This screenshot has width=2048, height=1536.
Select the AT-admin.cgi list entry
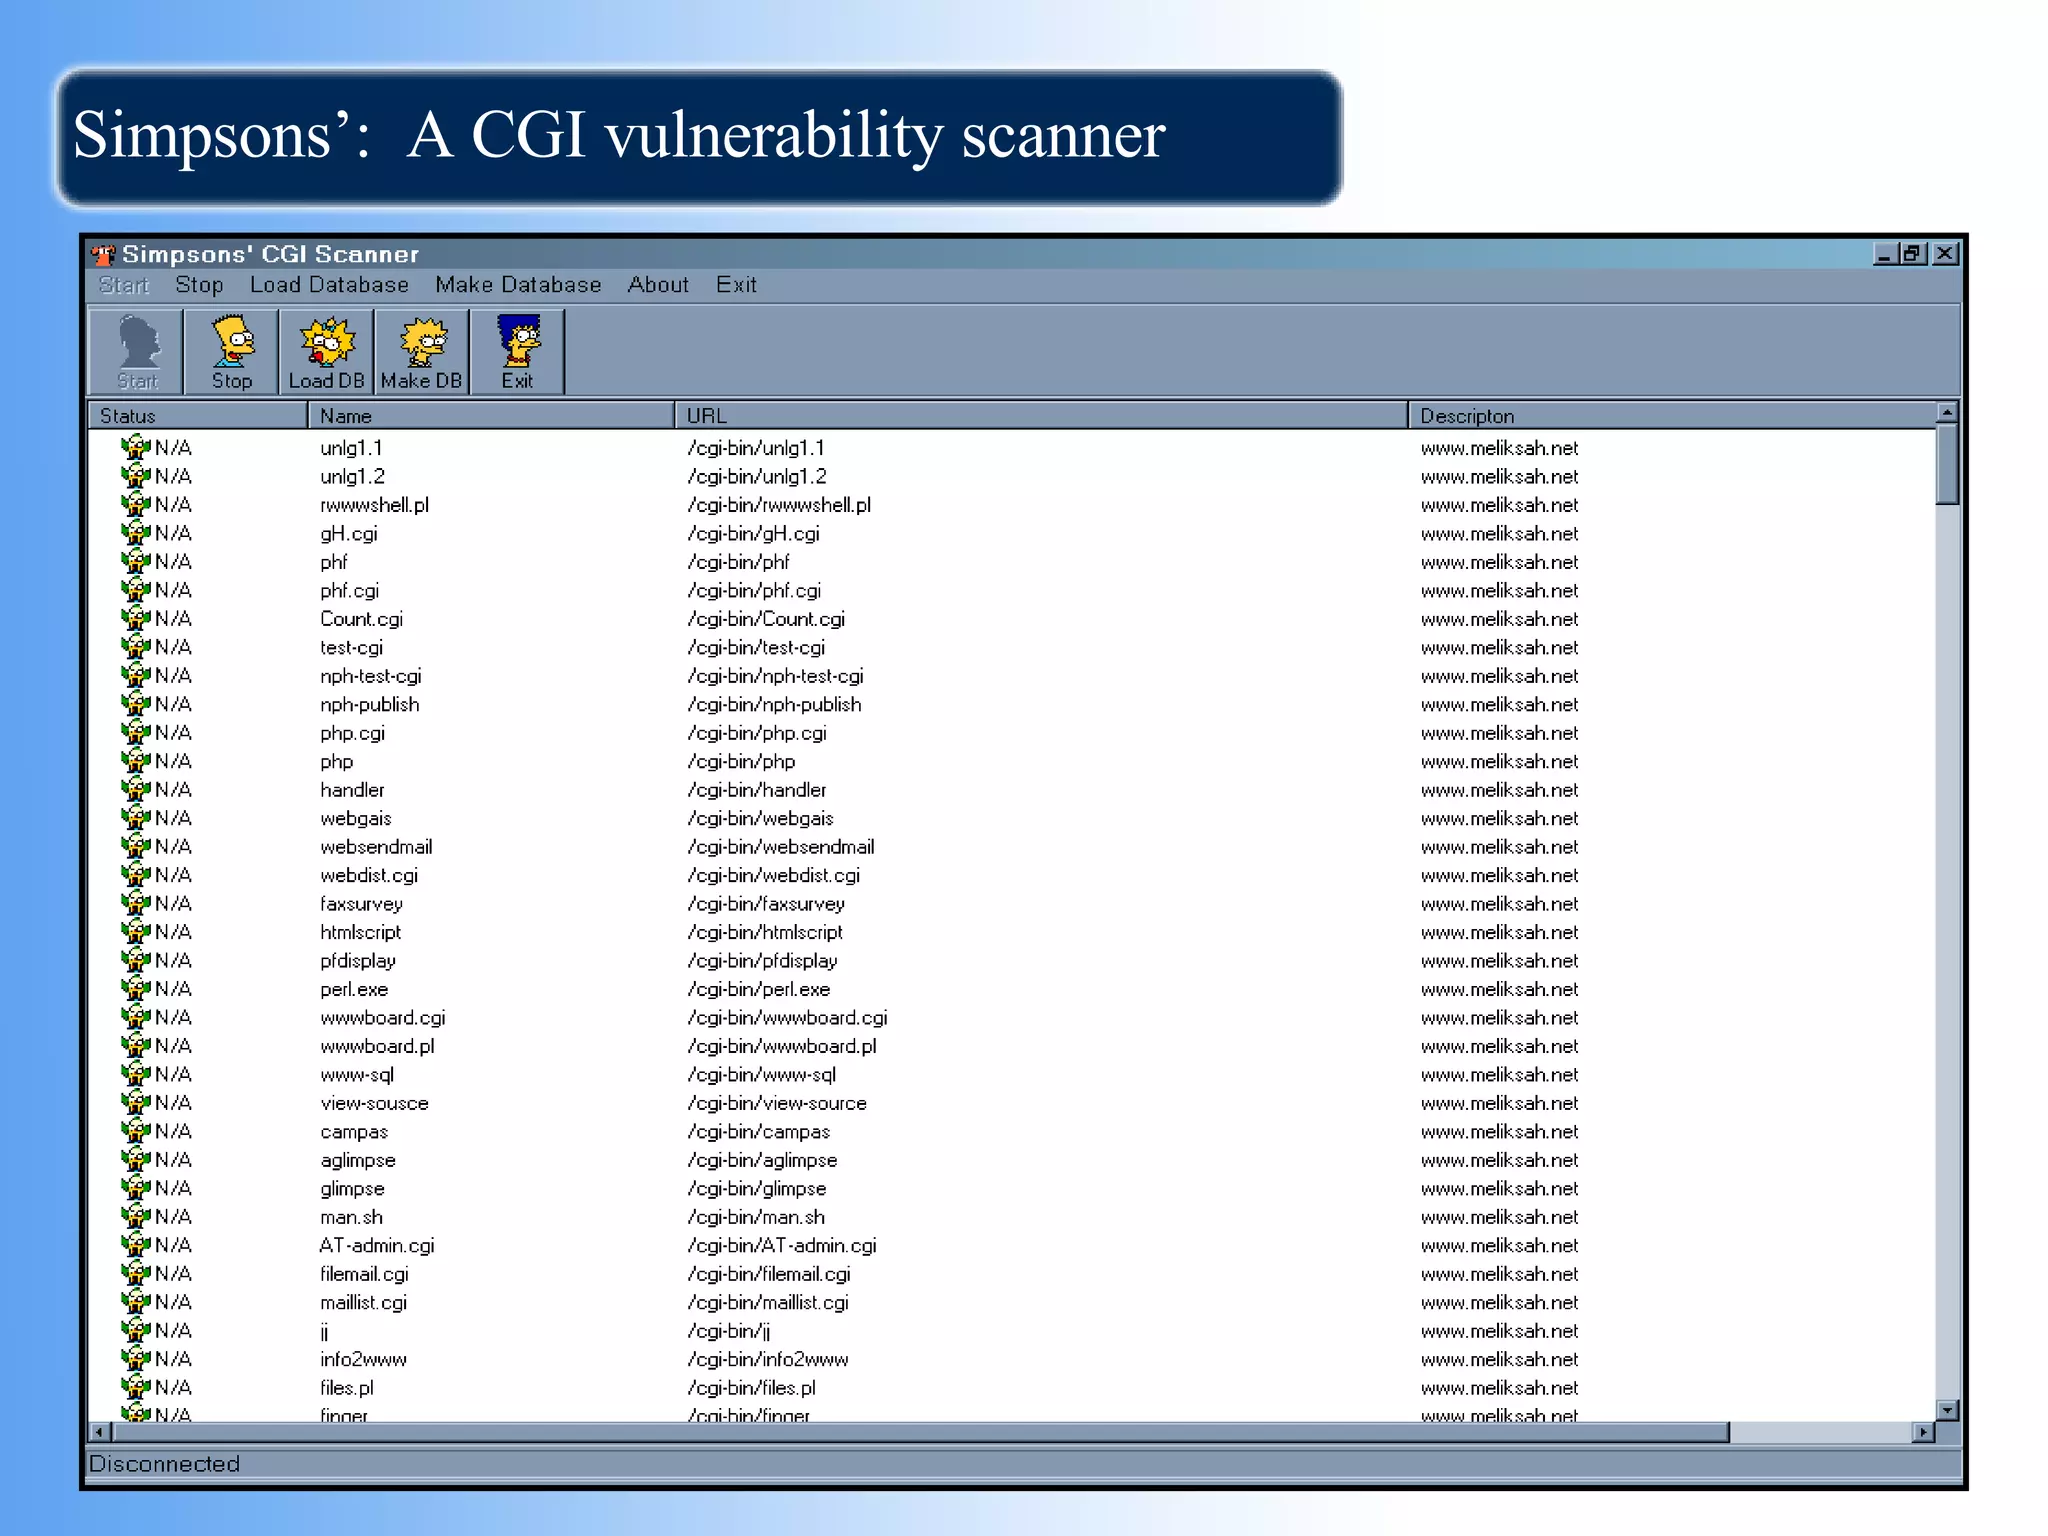coord(377,1246)
